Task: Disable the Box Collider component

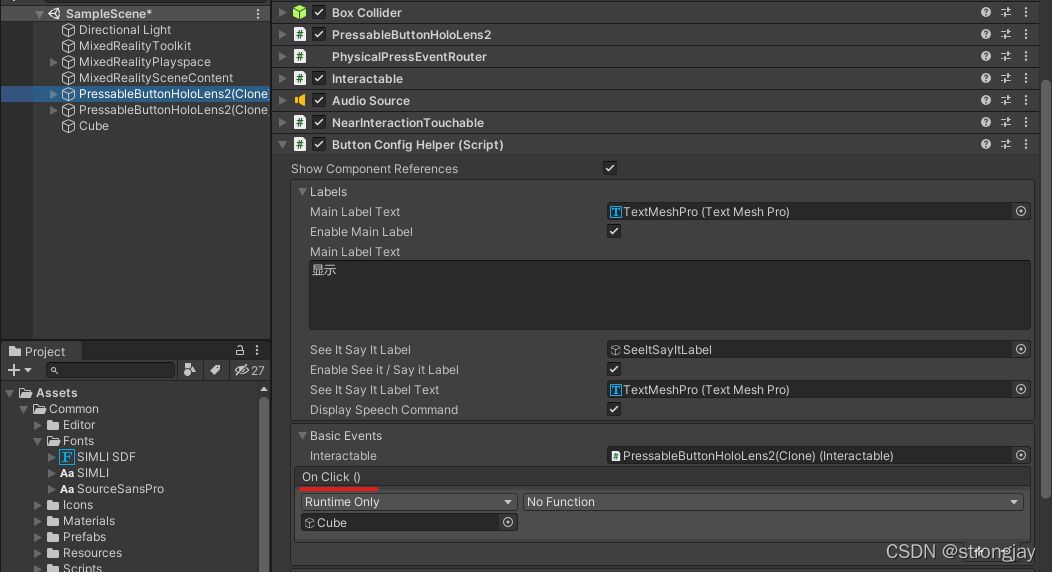Action: pos(319,12)
